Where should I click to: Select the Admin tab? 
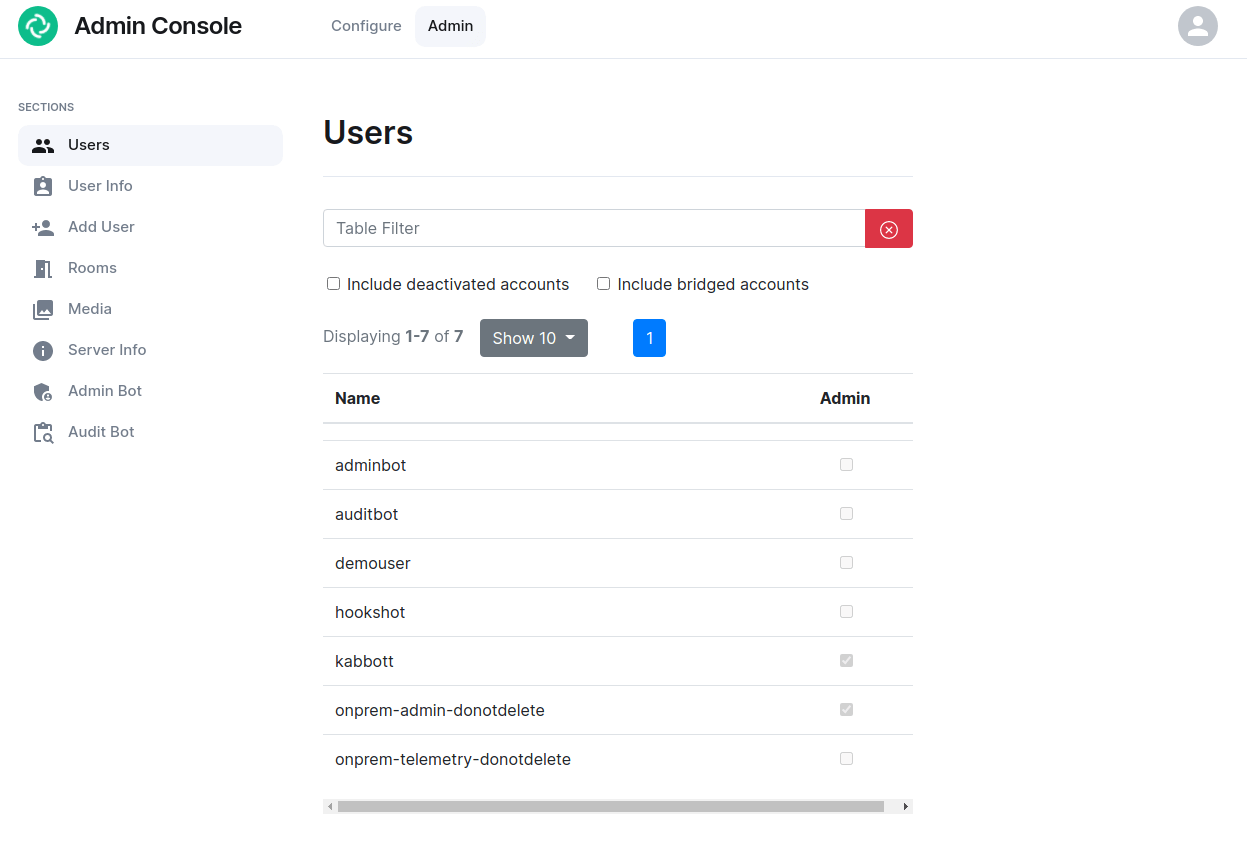(450, 26)
